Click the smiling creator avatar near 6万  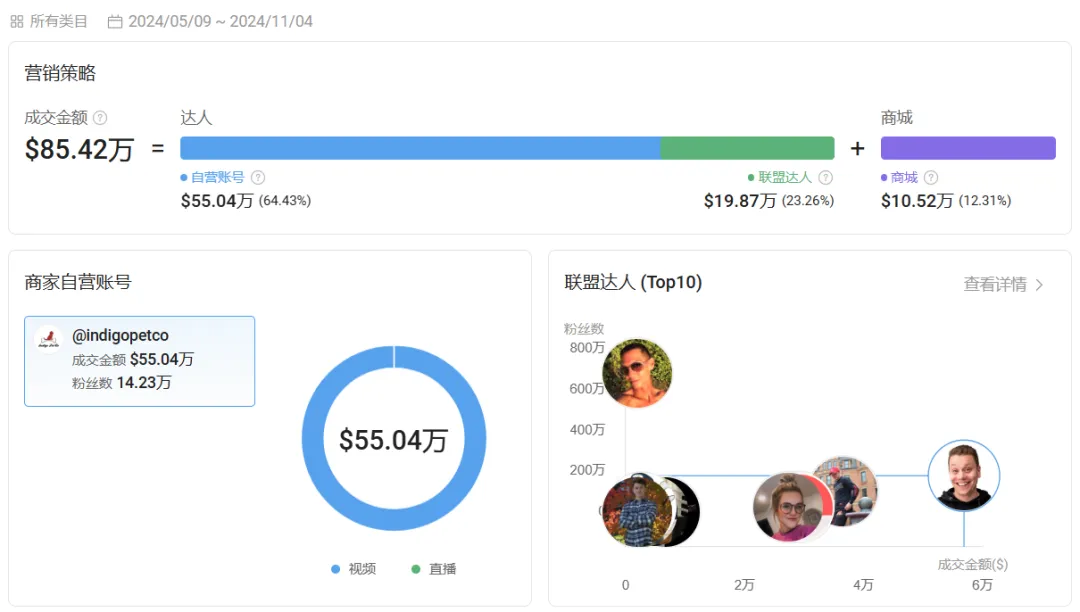coord(964,476)
